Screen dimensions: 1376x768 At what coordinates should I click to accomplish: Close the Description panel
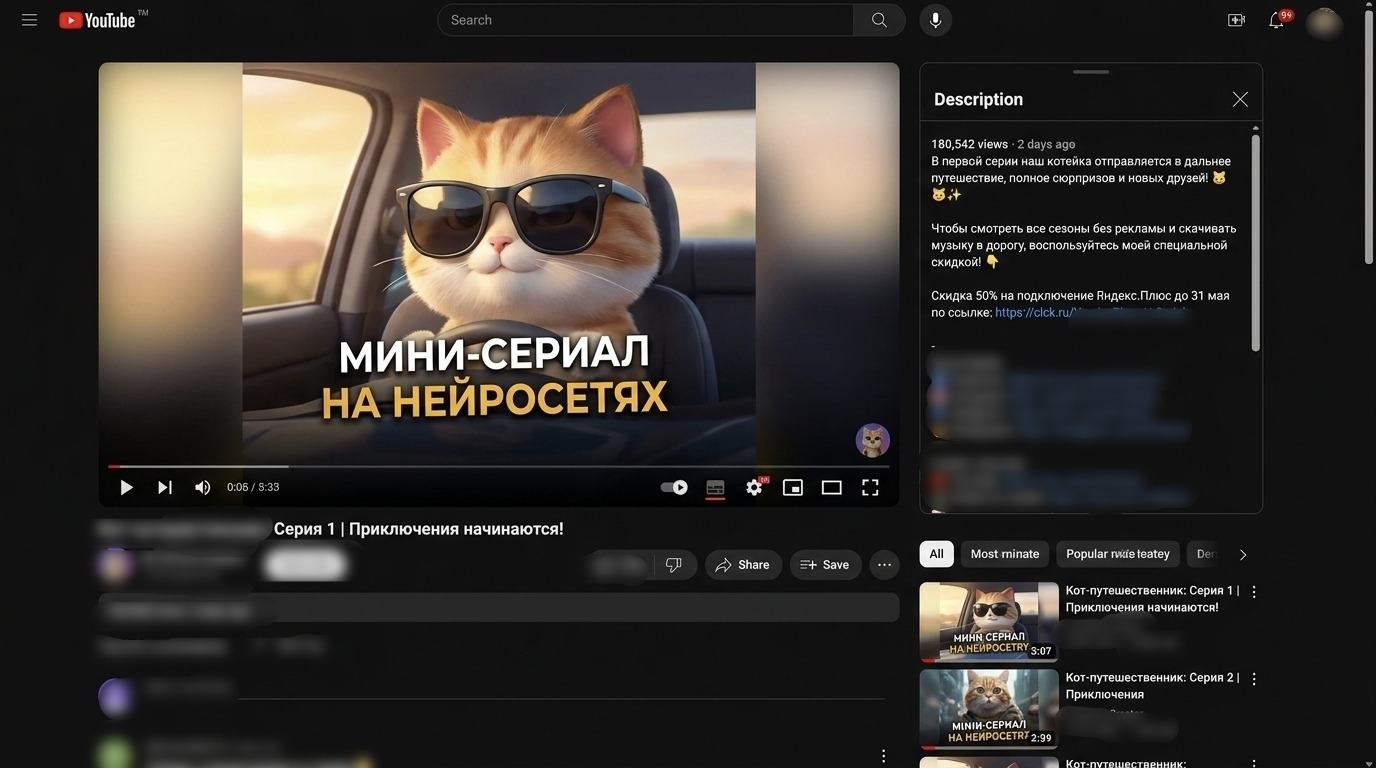point(1240,99)
